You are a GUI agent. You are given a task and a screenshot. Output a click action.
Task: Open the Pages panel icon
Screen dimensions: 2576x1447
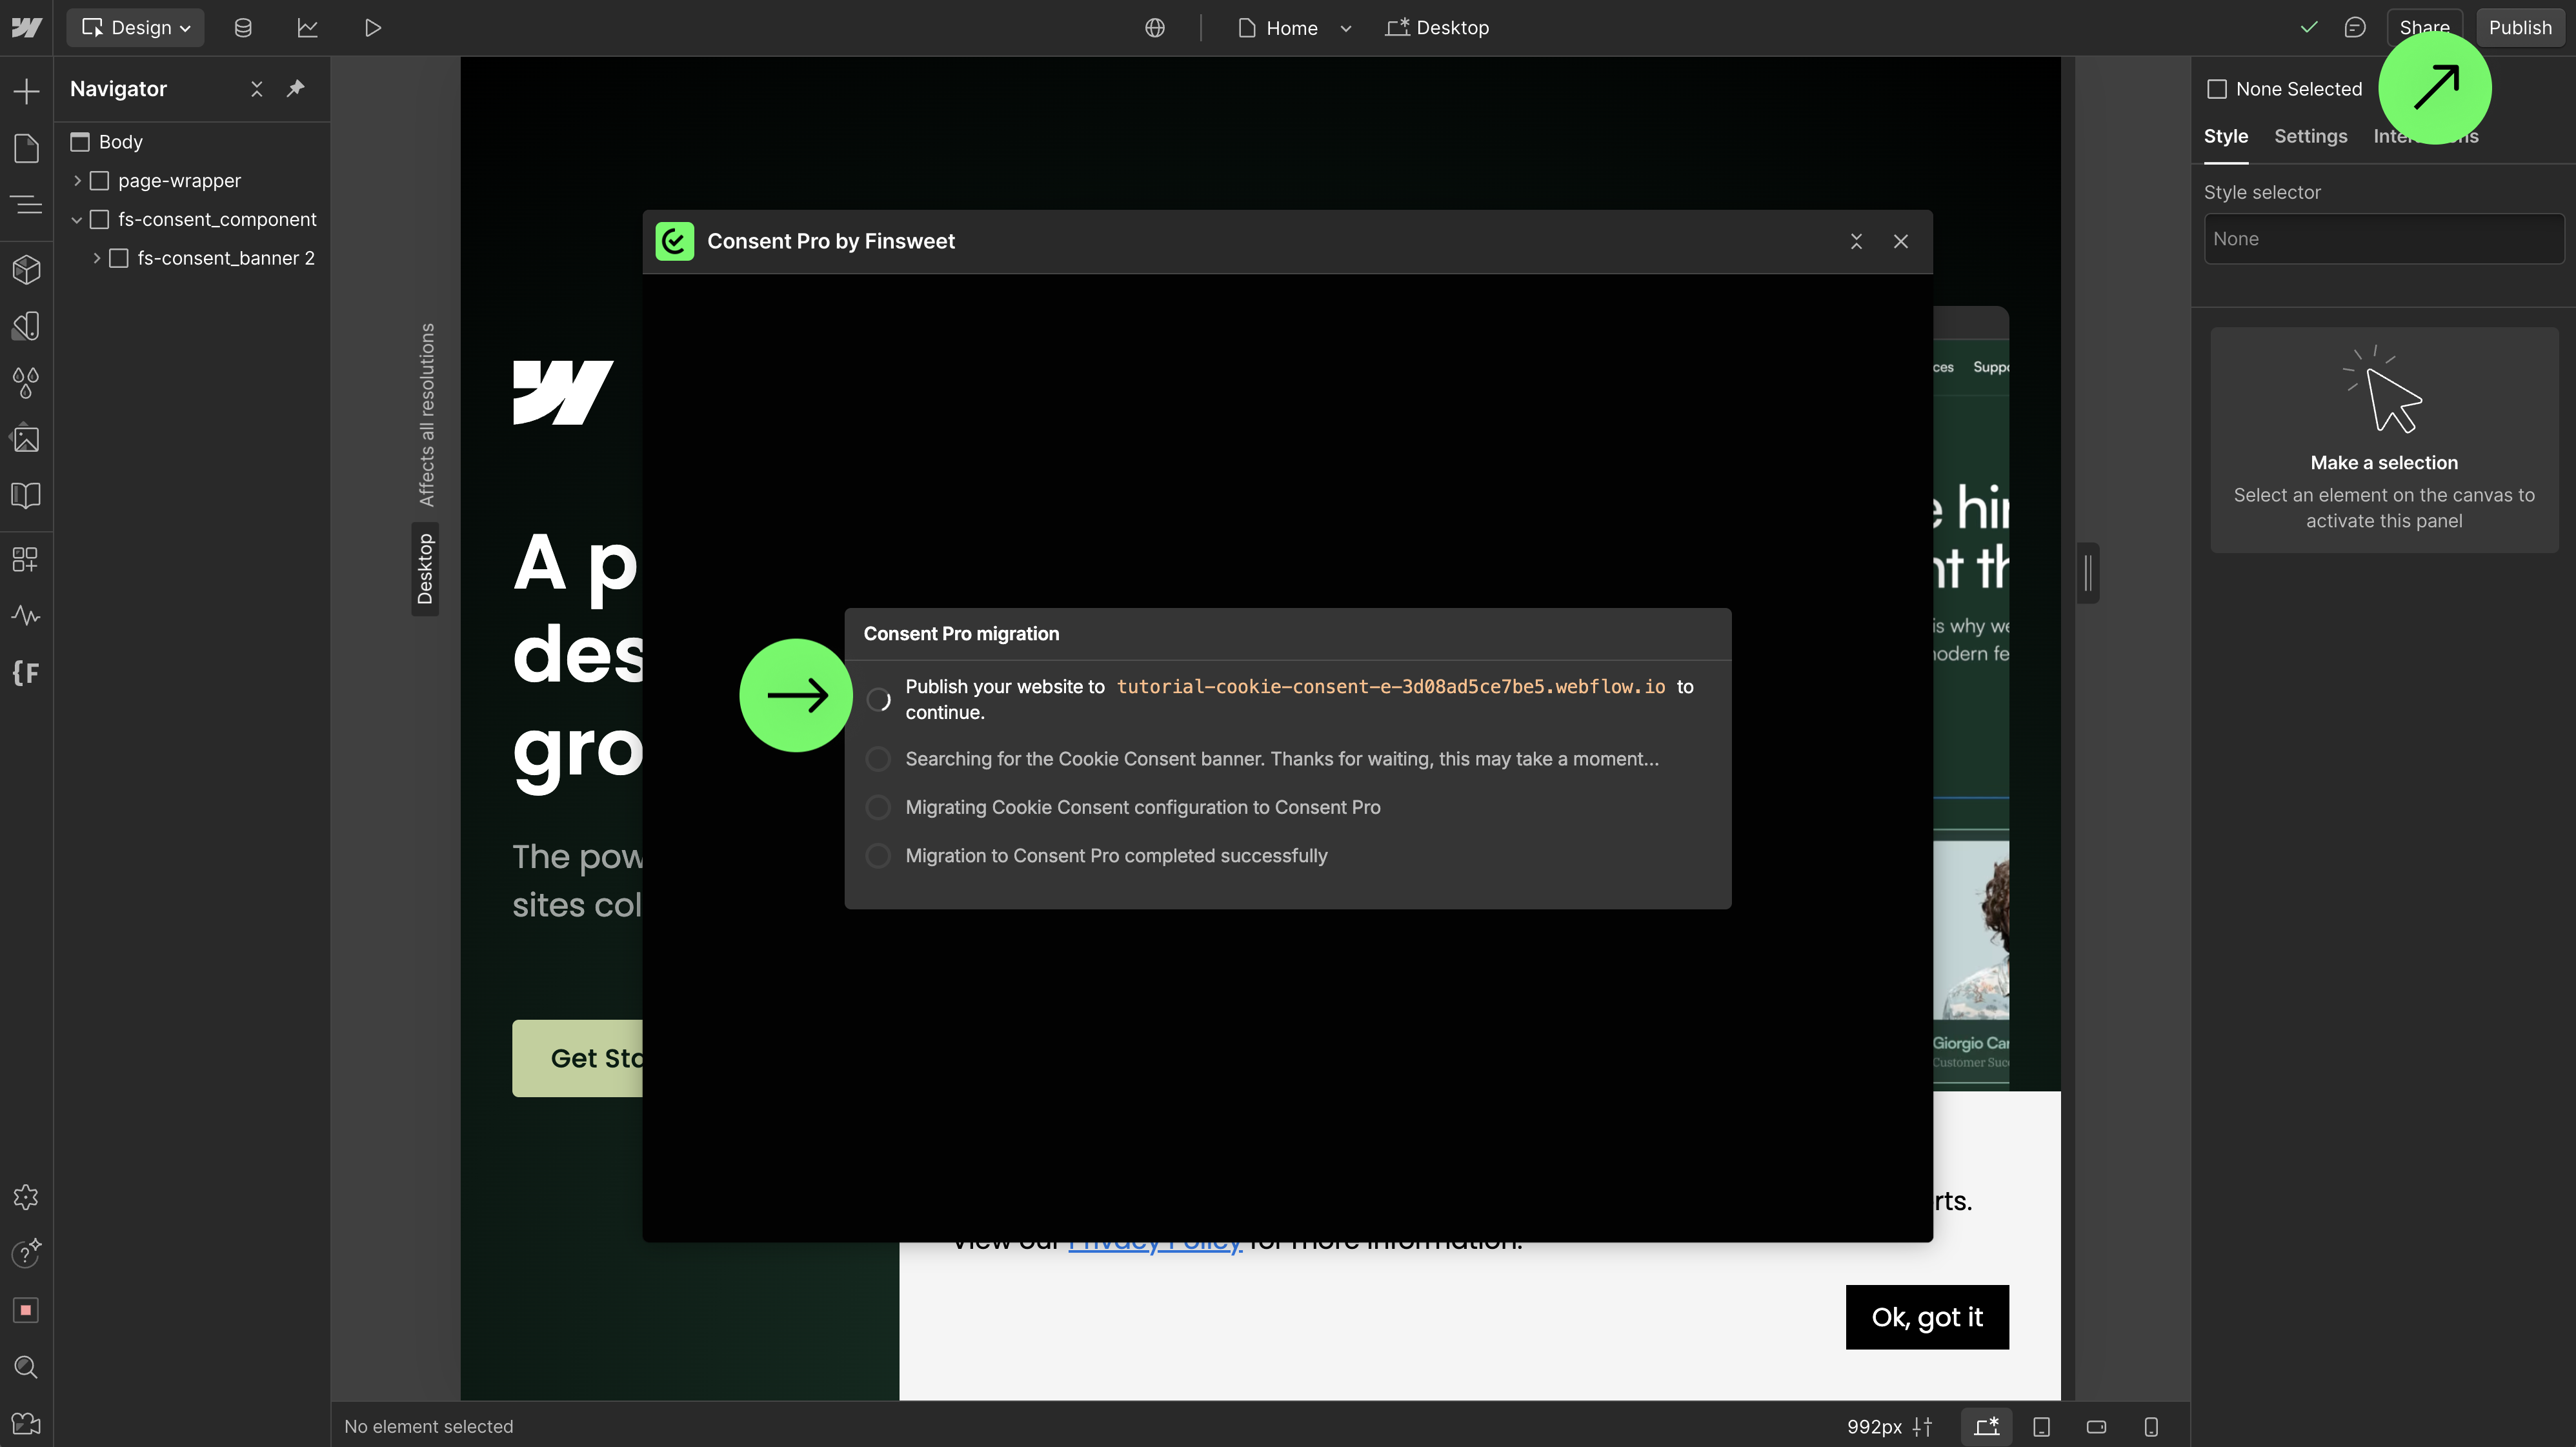[x=27, y=148]
